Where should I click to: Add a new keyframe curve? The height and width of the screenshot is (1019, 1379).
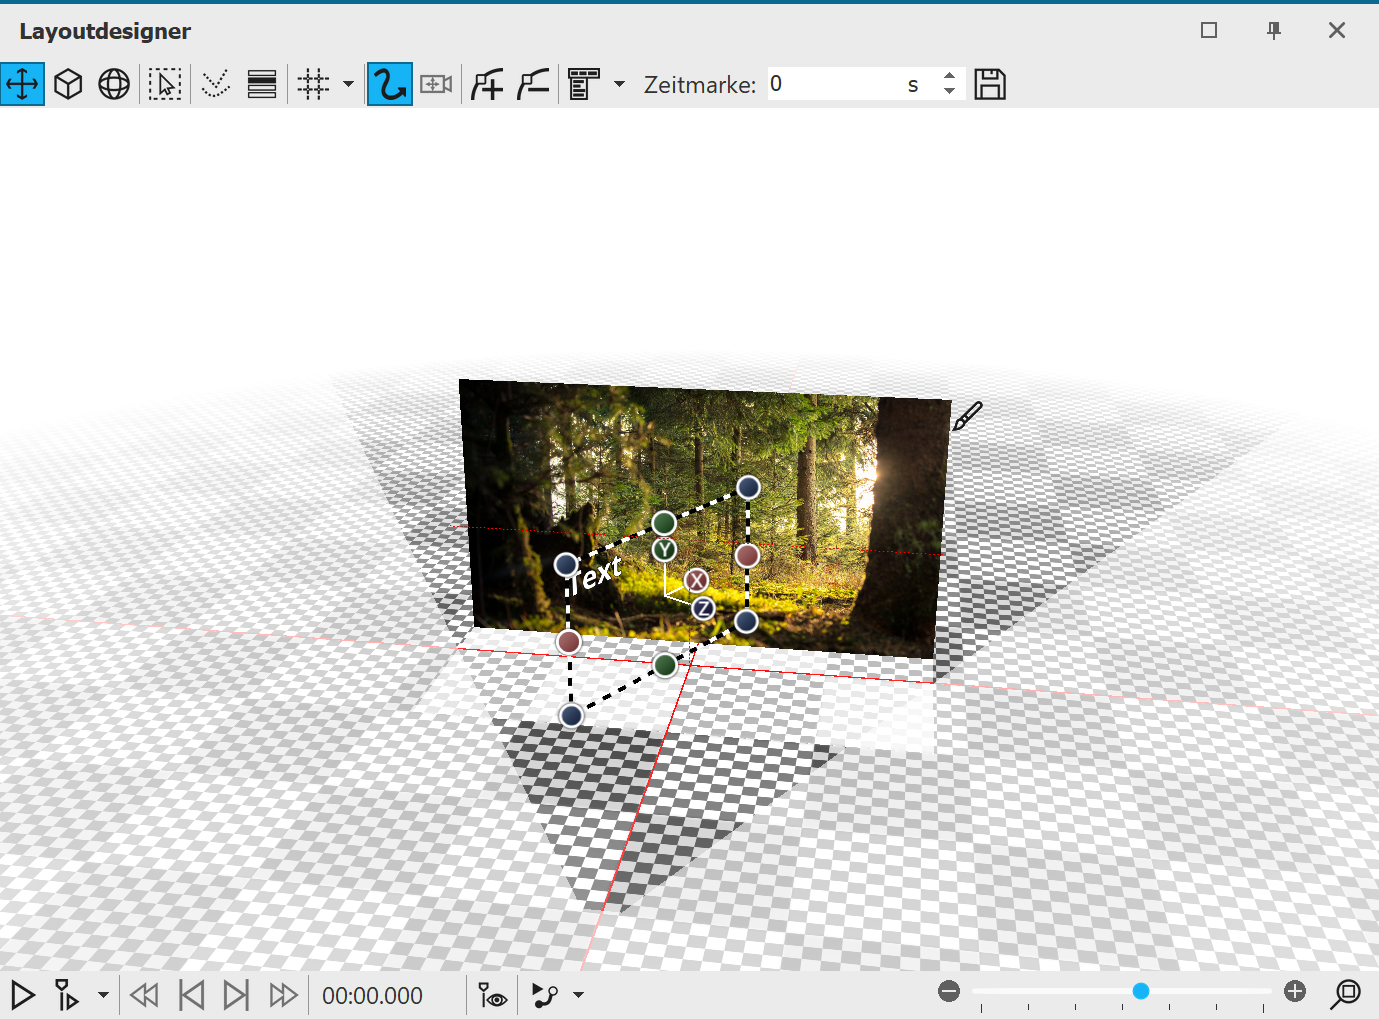point(487,84)
